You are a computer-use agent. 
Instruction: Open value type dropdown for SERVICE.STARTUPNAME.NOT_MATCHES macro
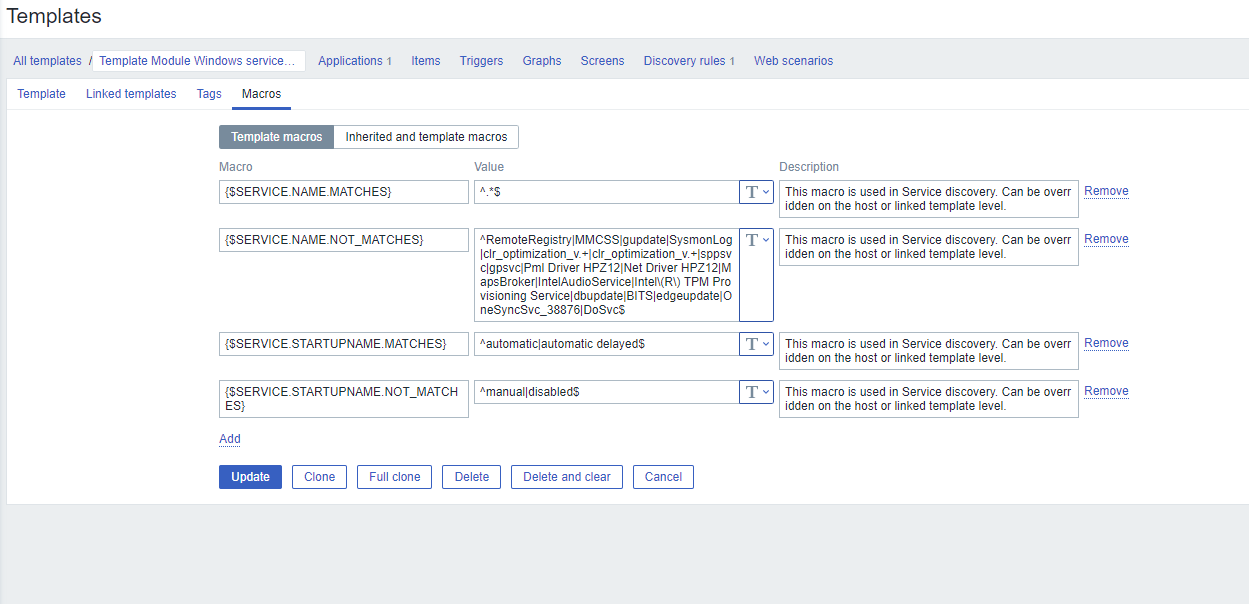[756, 392]
